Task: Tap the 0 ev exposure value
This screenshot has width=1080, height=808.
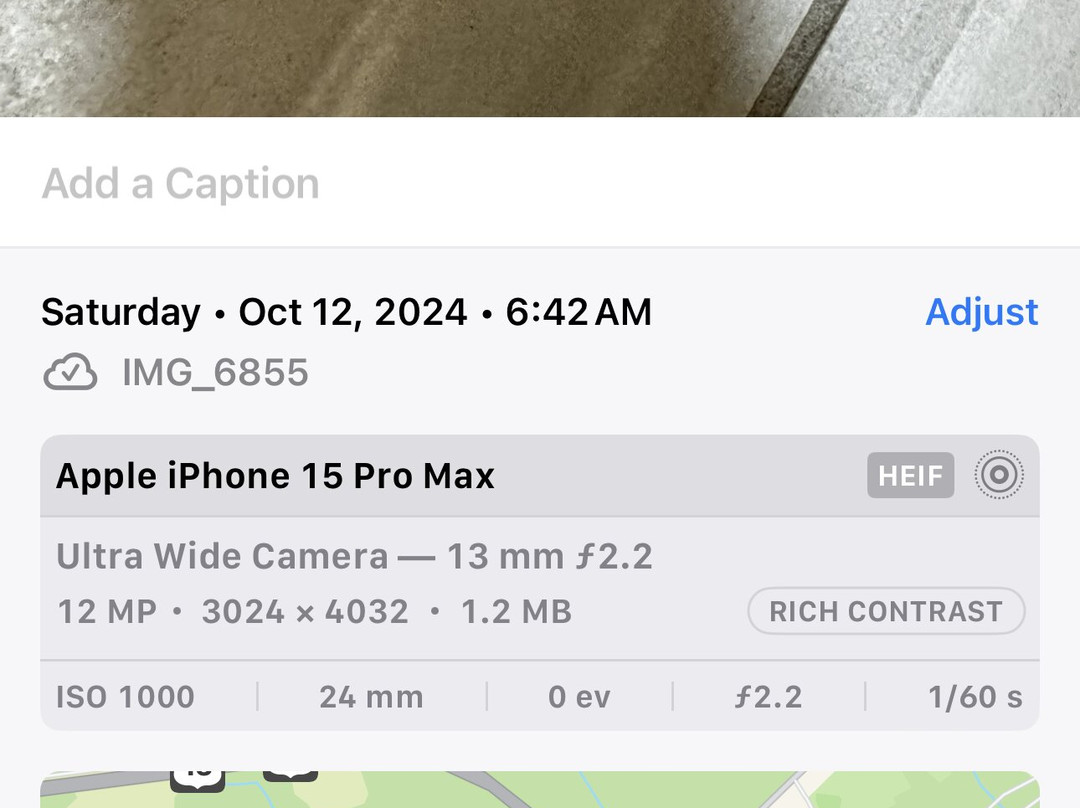Action: [579, 697]
